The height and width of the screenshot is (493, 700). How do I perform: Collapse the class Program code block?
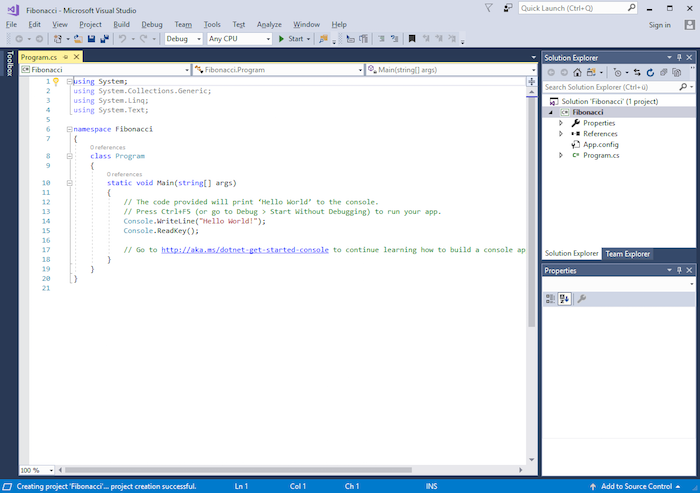pyautogui.click(x=70, y=156)
